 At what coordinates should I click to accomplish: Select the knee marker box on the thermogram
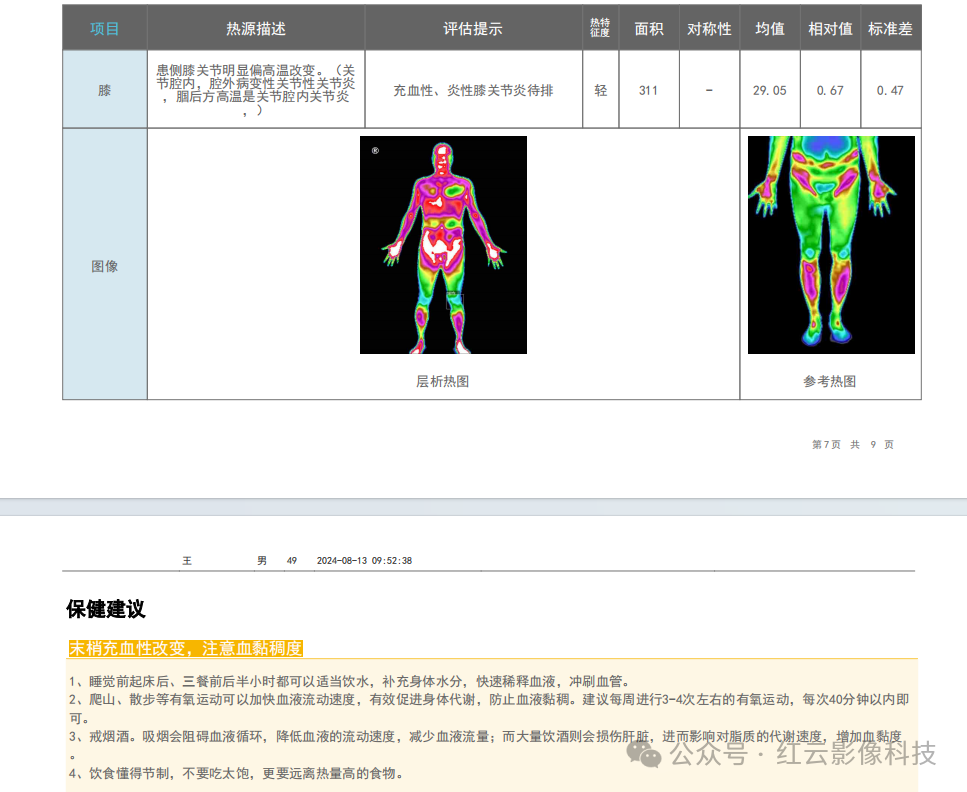(x=454, y=300)
